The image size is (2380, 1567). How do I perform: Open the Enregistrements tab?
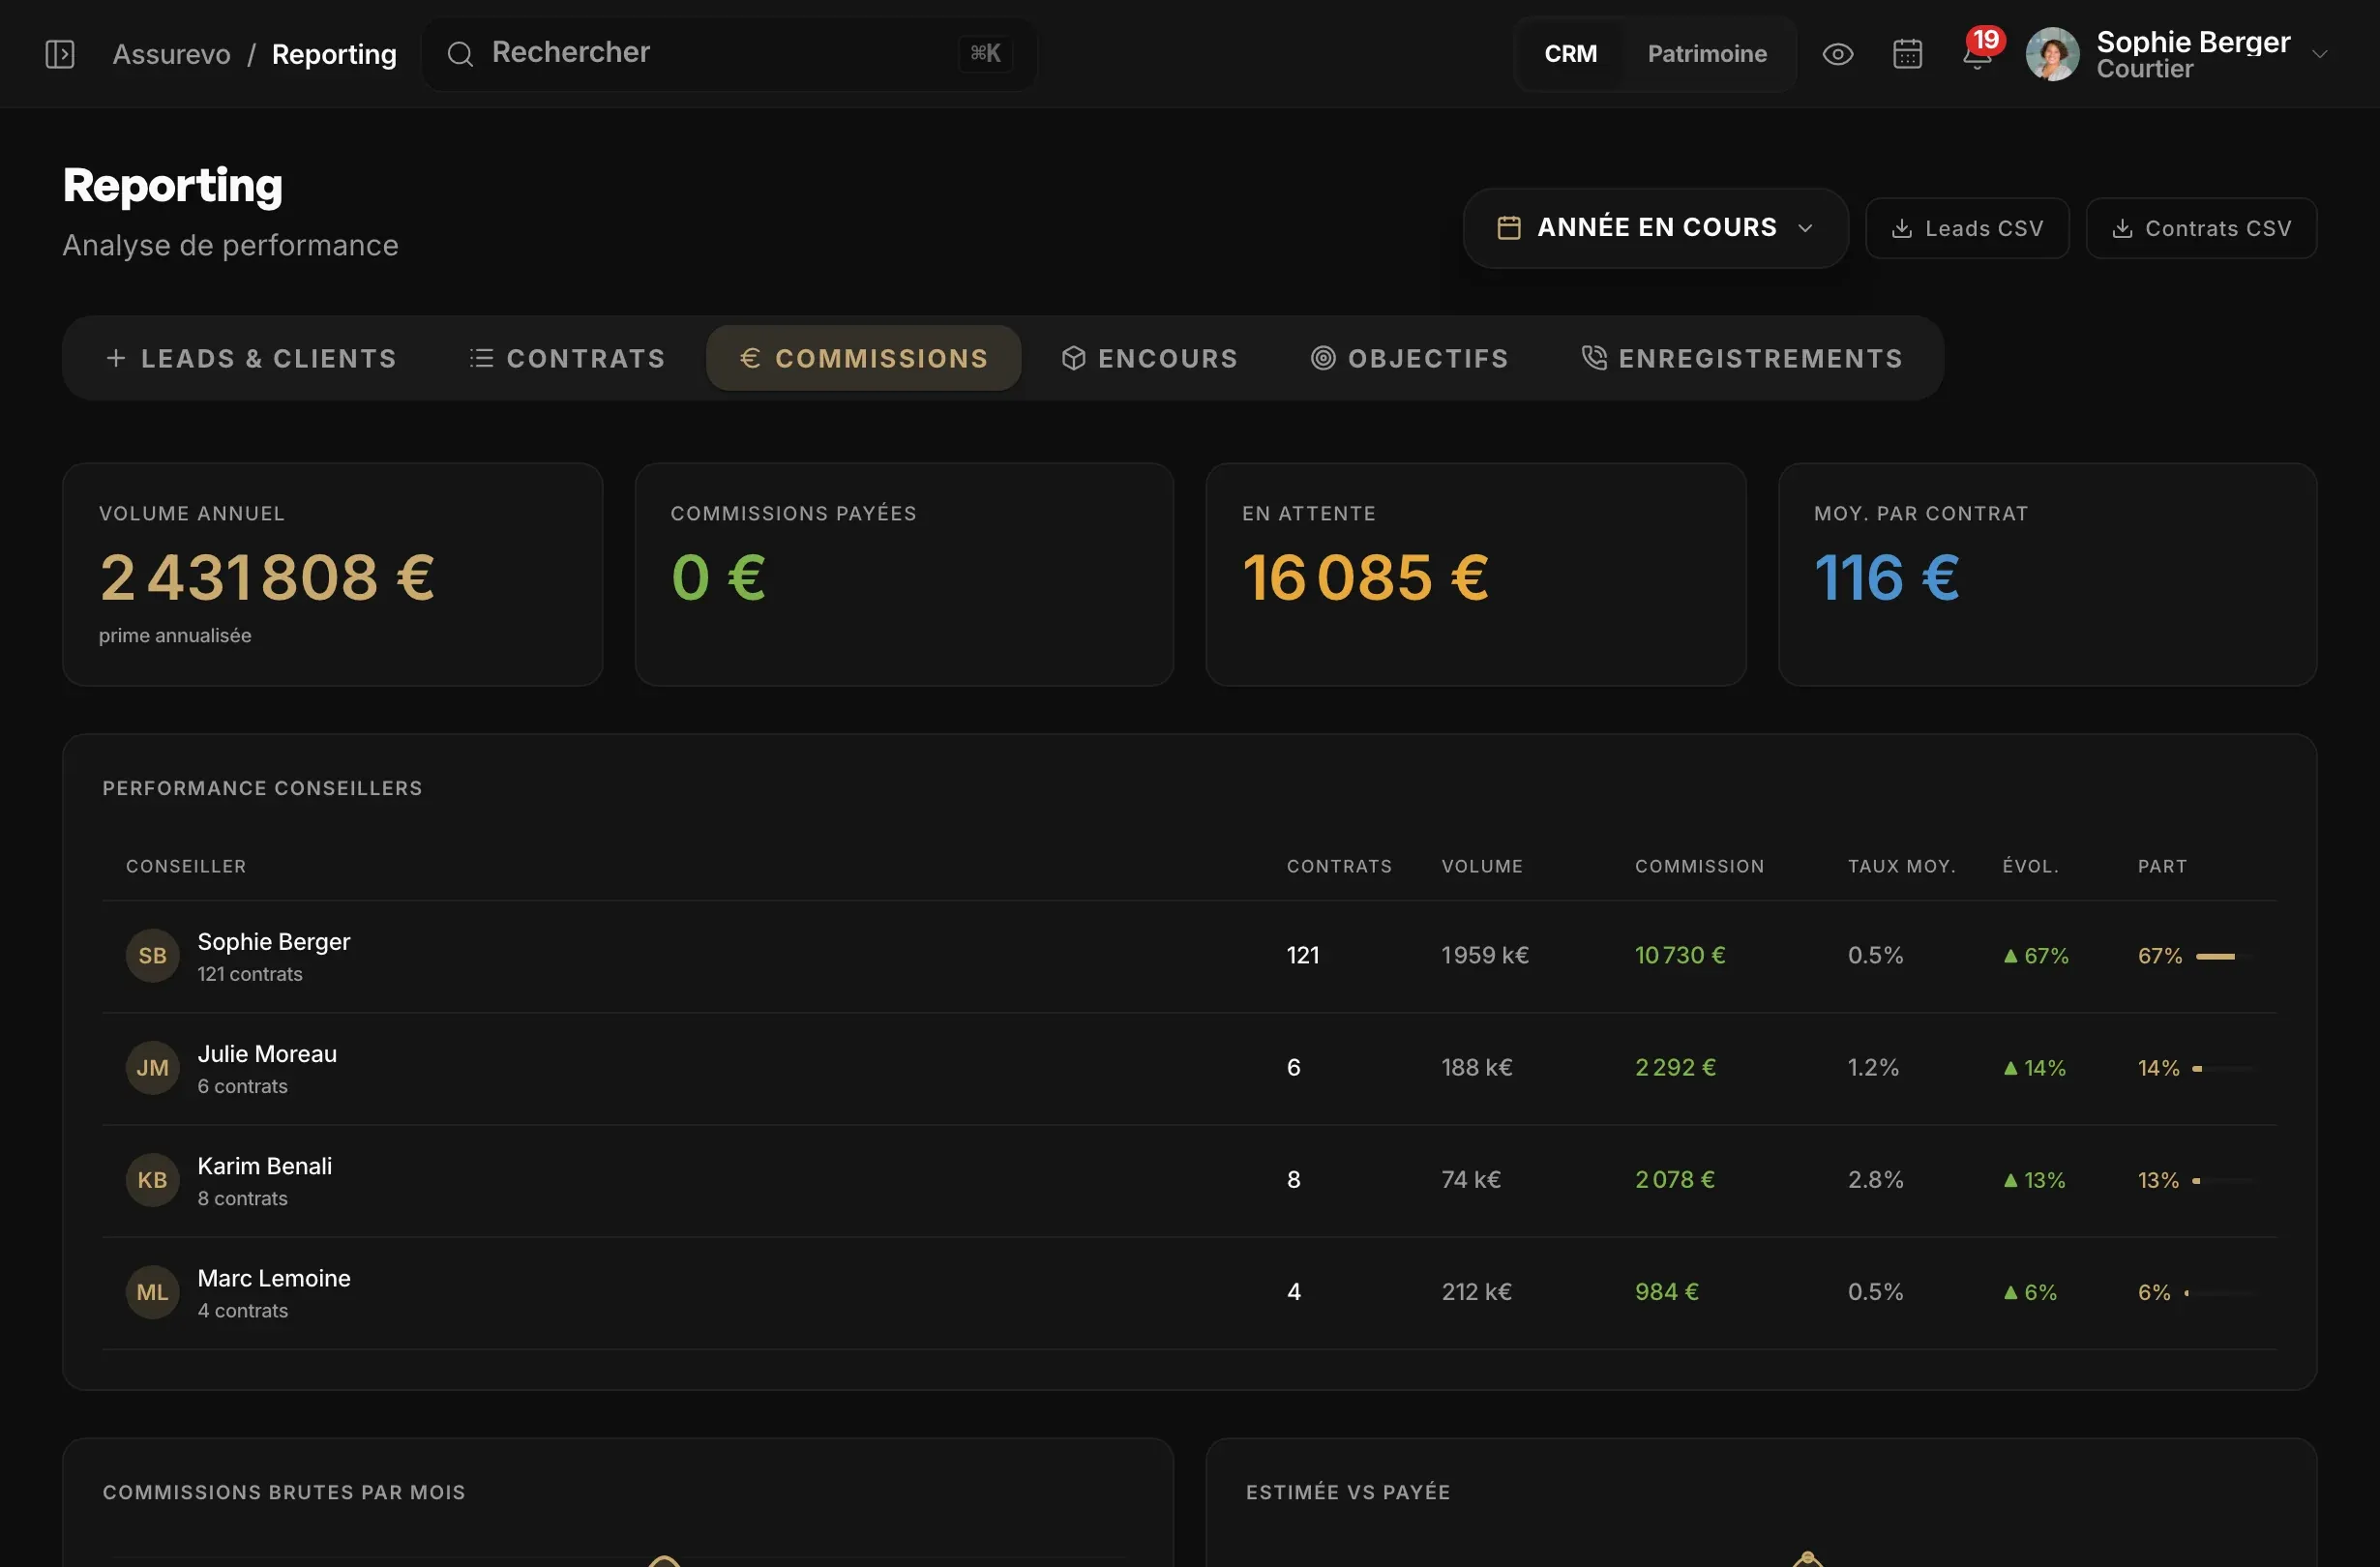(1741, 358)
